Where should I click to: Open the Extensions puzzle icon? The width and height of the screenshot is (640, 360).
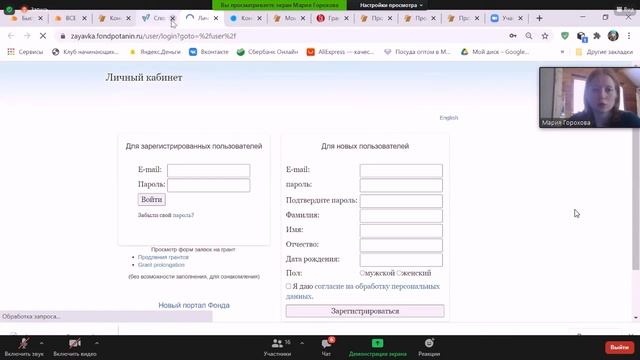[597, 36]
